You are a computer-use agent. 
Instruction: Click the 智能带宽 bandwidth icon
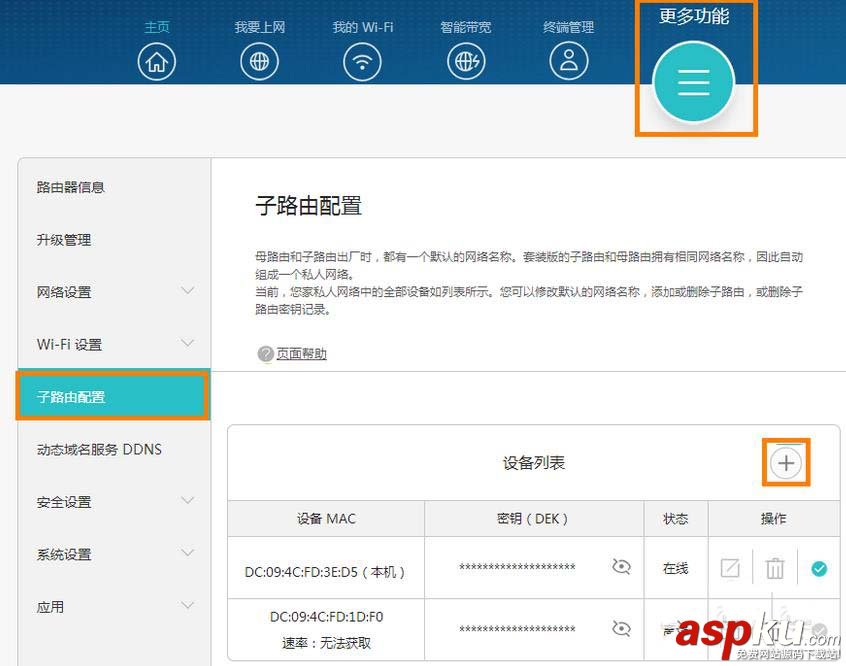[x=466, y=61]
